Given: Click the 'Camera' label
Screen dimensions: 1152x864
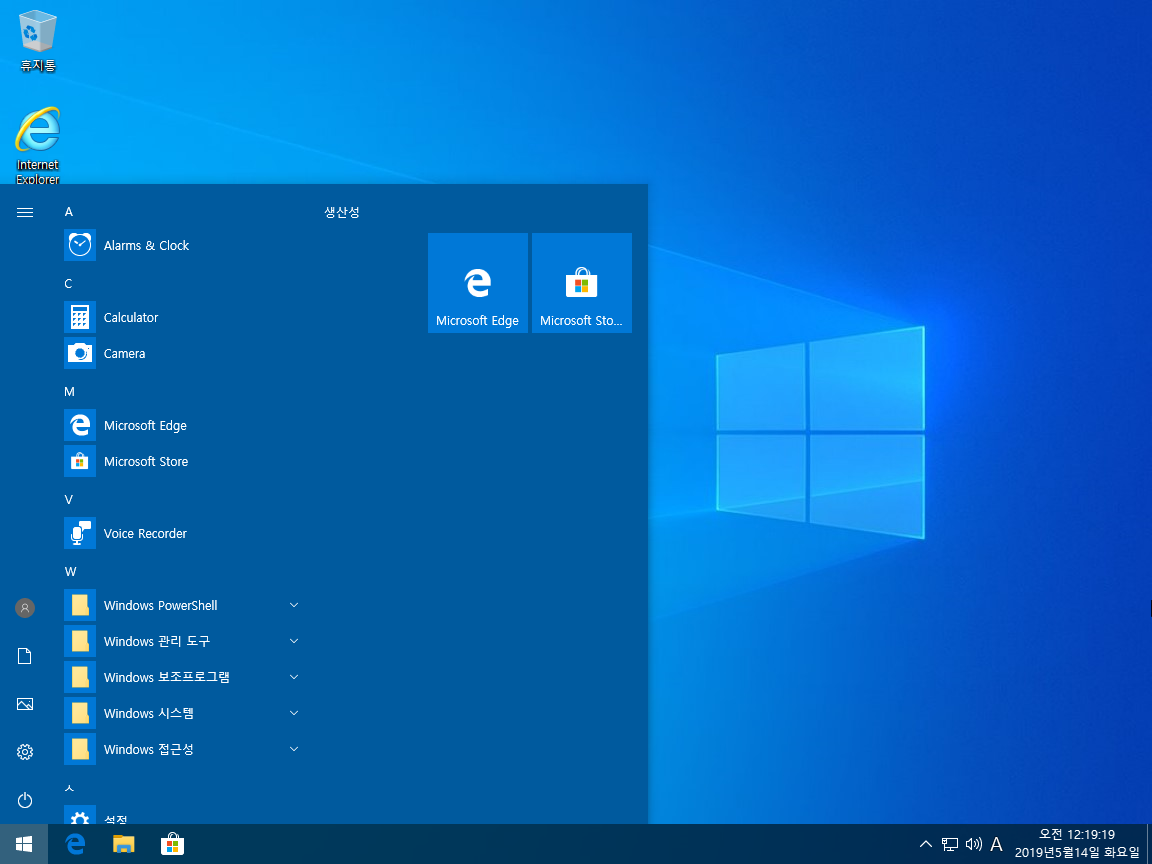Looking at the screenshot, I should point(124,353).
